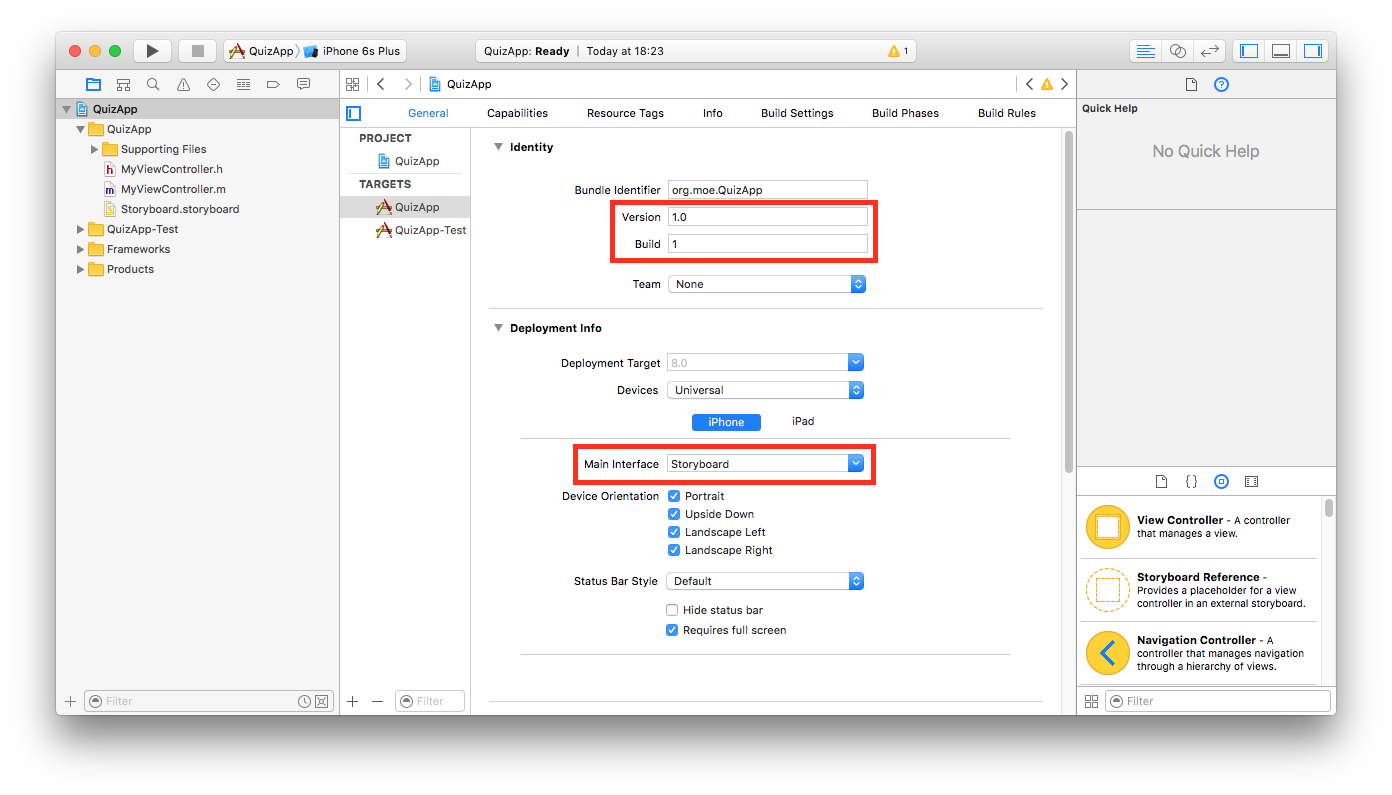
Task: Expand the Supporting Files folder
Action: (94, 149)
